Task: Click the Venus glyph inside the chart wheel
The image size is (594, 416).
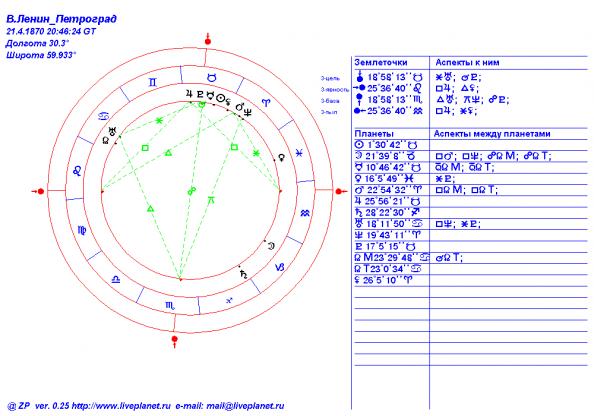Action: [x=282, y=158]
